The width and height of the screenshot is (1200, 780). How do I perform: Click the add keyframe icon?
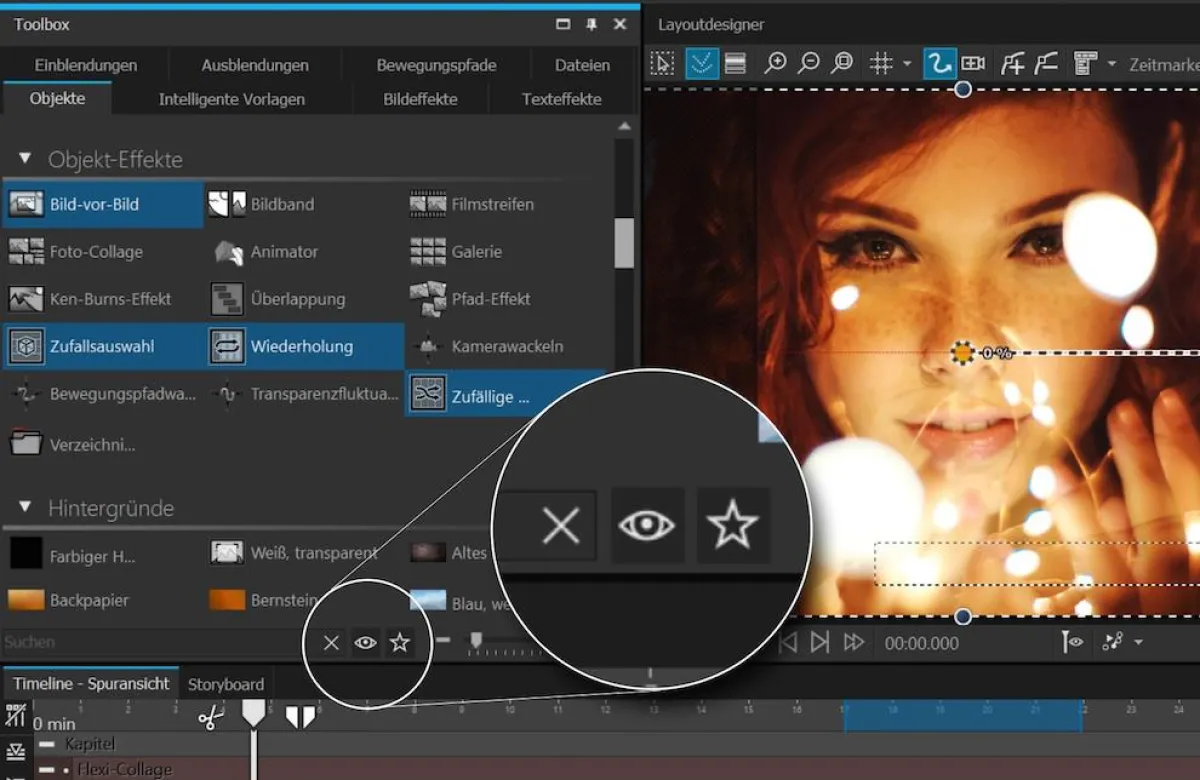(x=1013, y=64)
